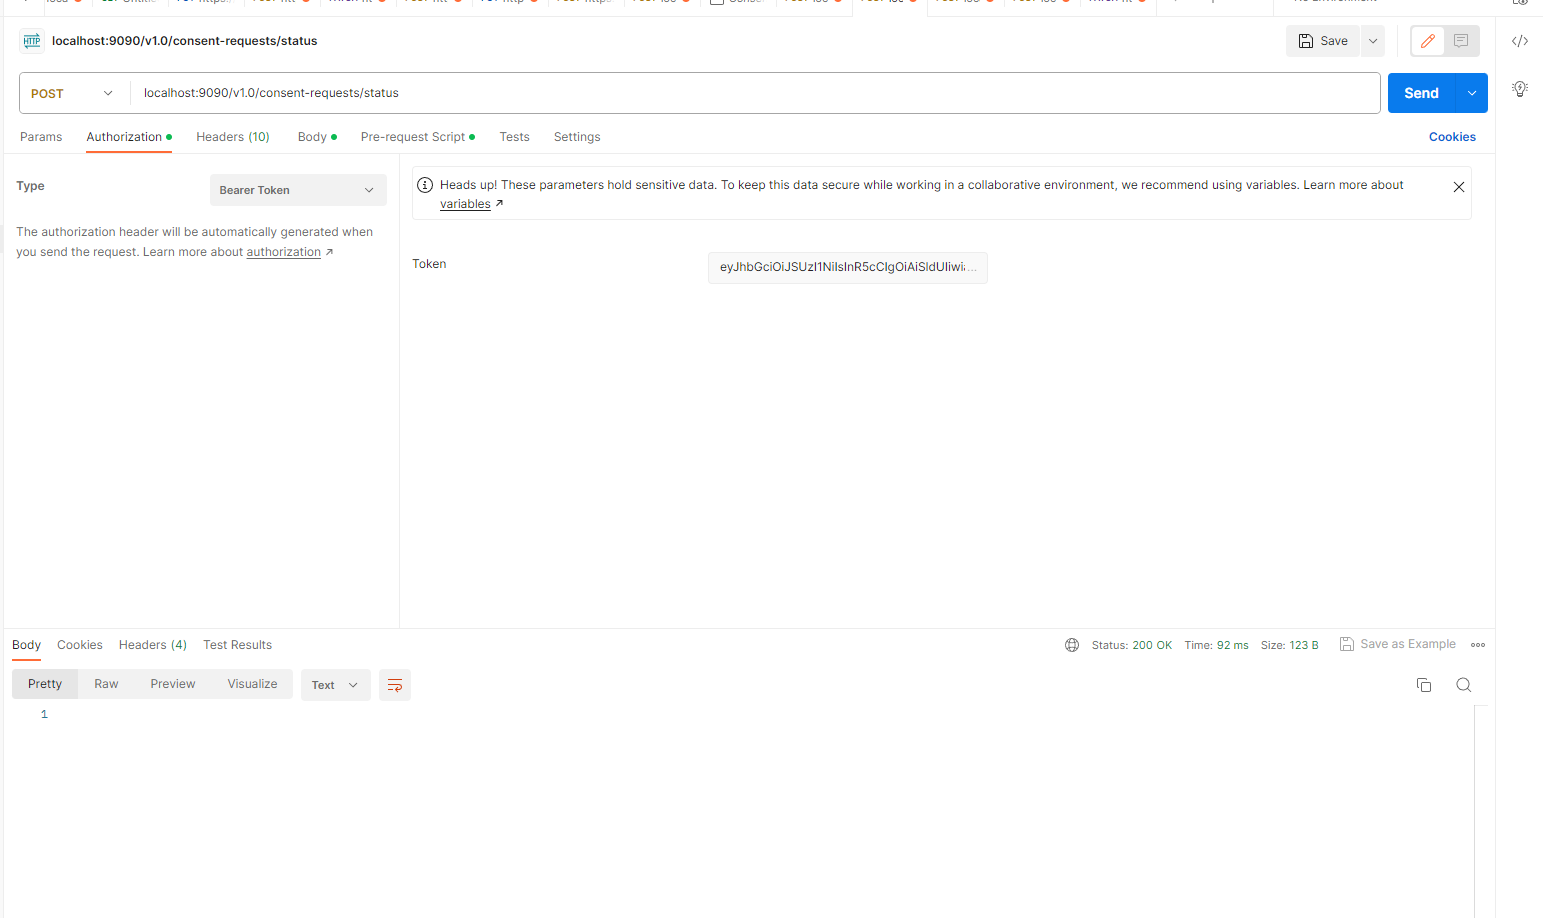
Task: Open the three-dot response options menu
Action: tap(1478, 645)
